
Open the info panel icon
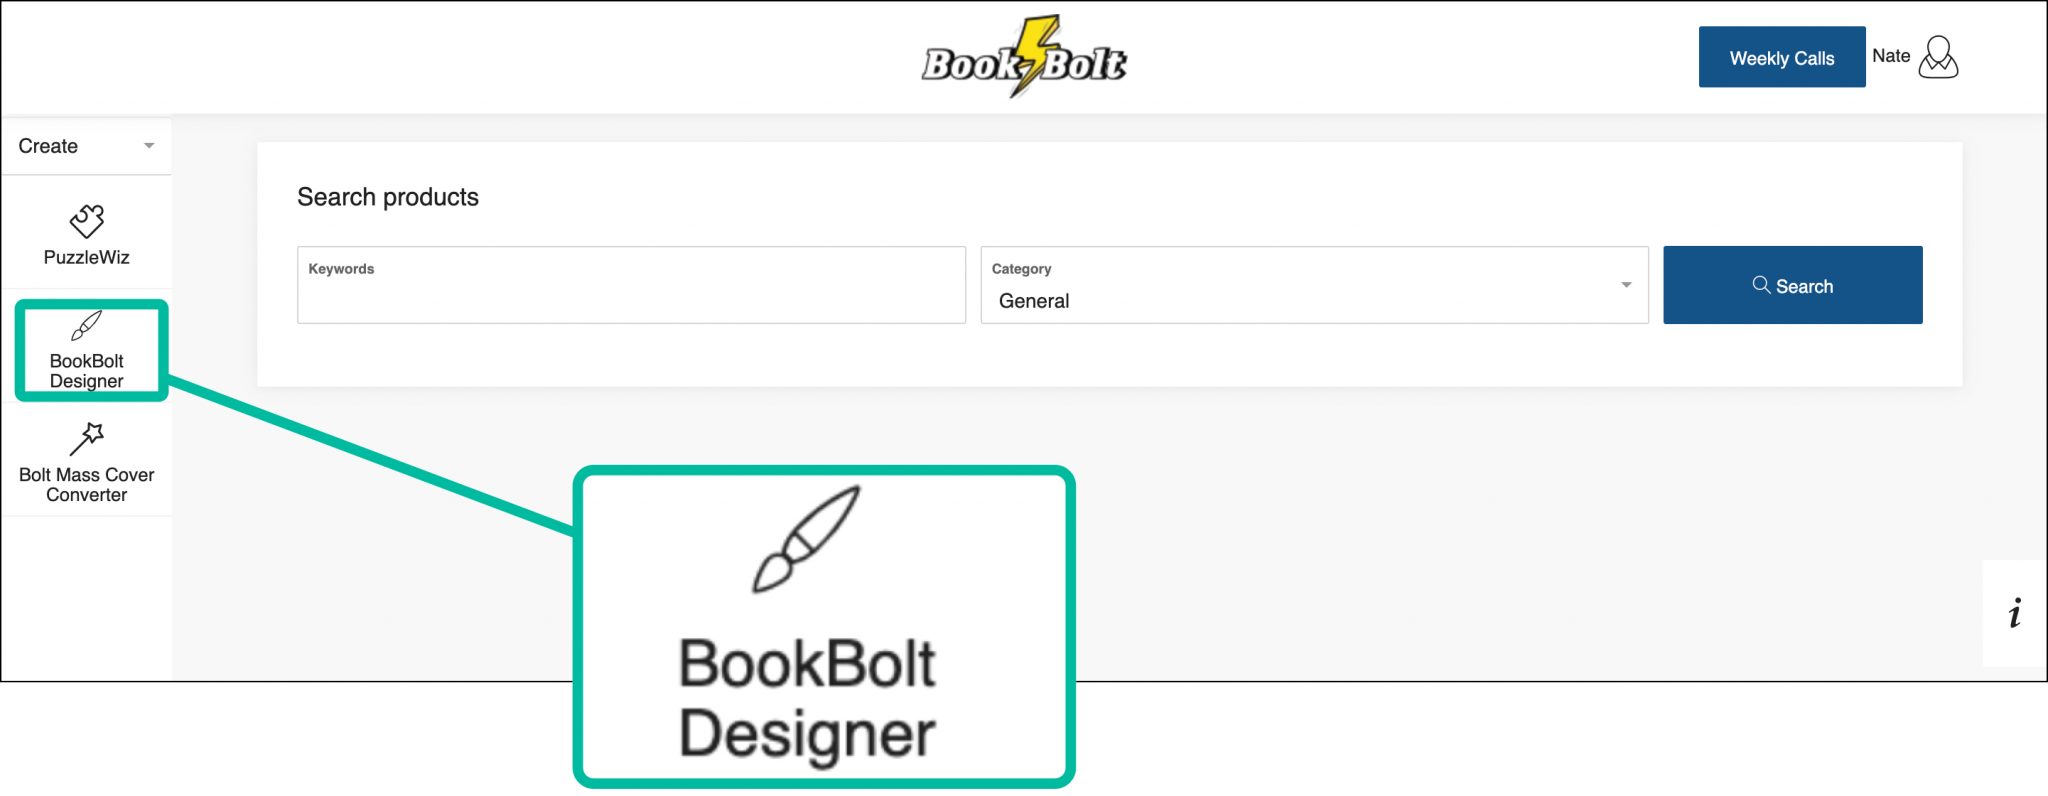click(x=2014, y=613)
